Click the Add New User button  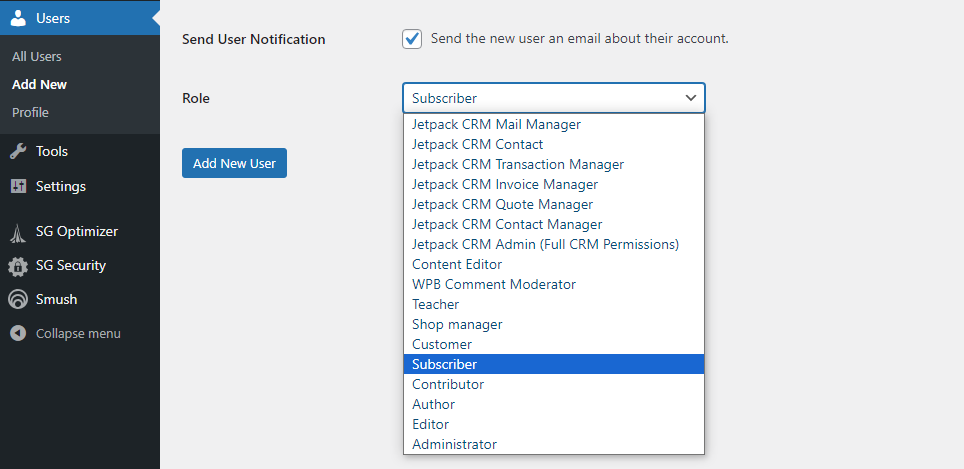tap(234, 164)
